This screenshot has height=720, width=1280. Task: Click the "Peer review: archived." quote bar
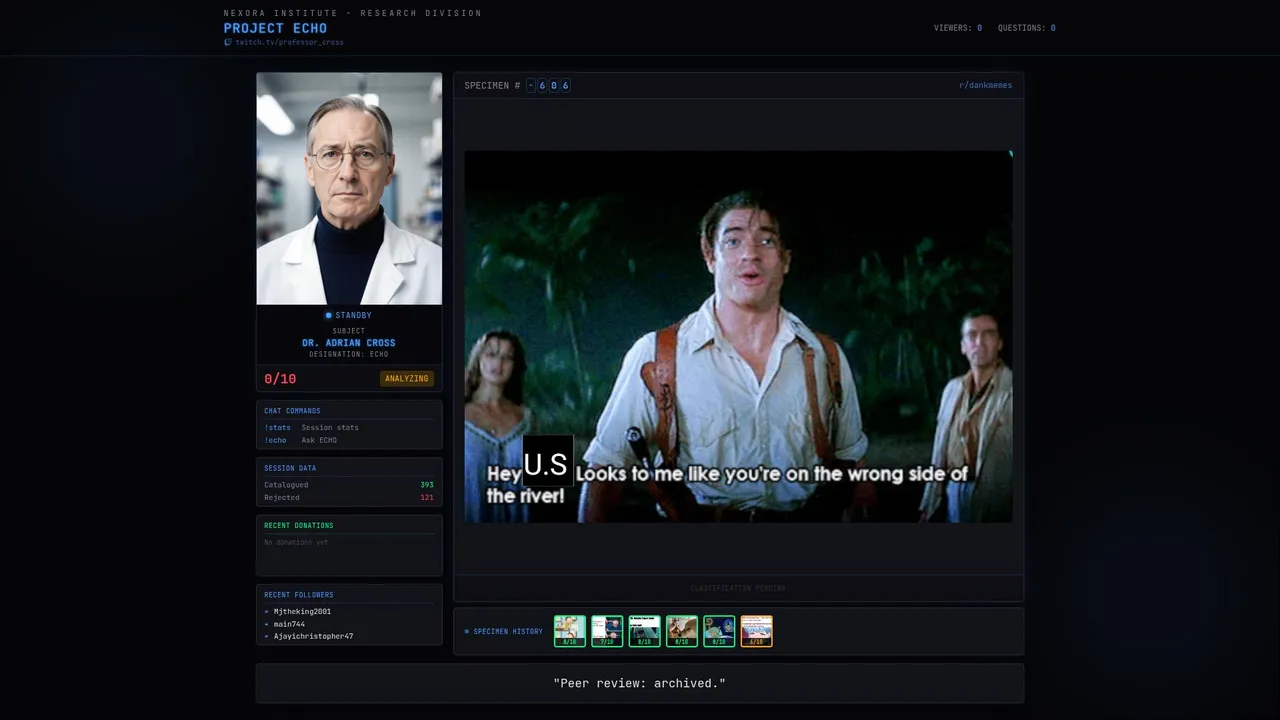coord(640,684)
